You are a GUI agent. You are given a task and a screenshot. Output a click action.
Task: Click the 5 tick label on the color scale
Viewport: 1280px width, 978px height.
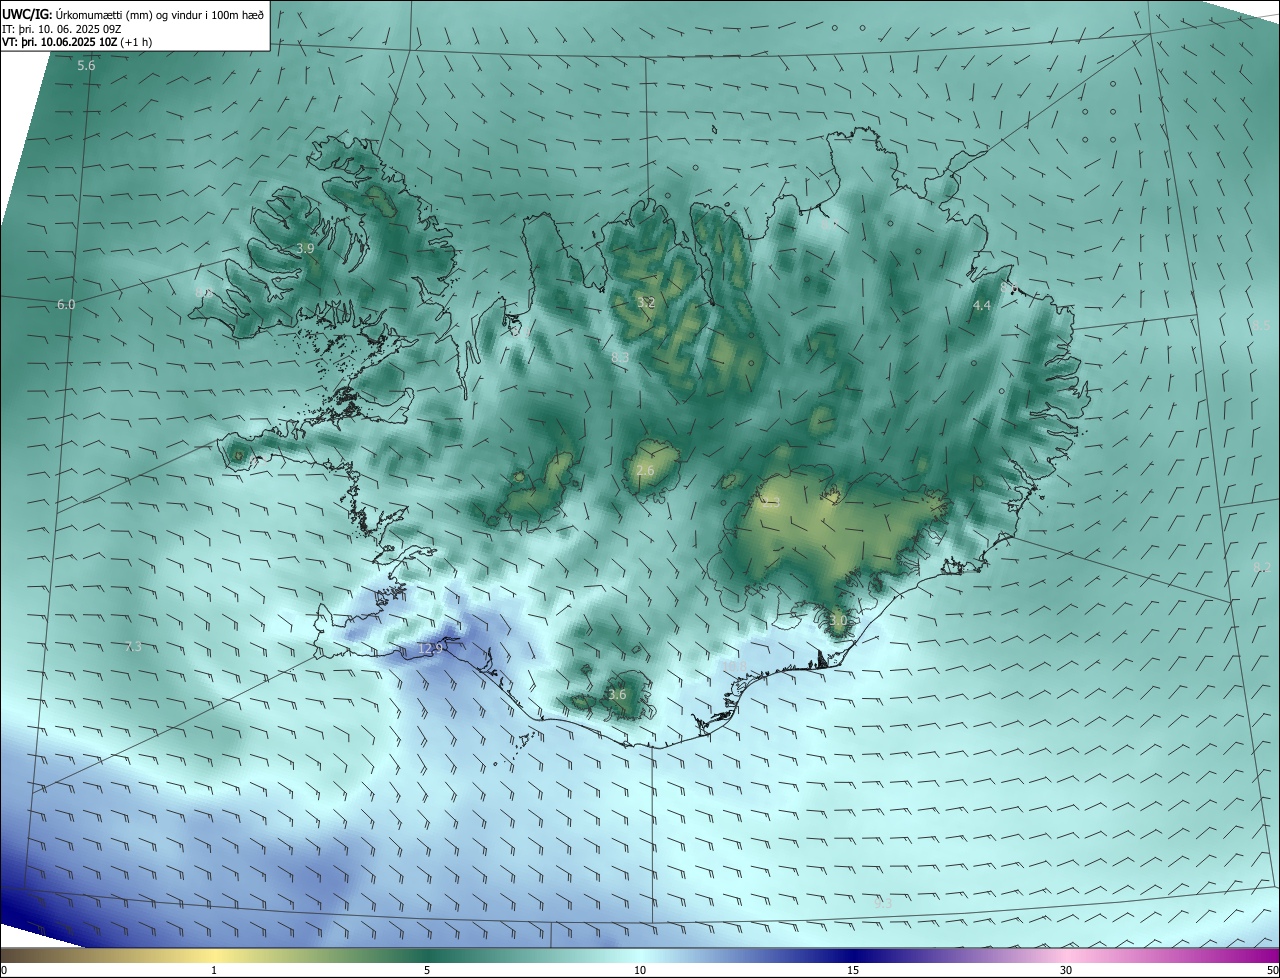tap(427, 970)
